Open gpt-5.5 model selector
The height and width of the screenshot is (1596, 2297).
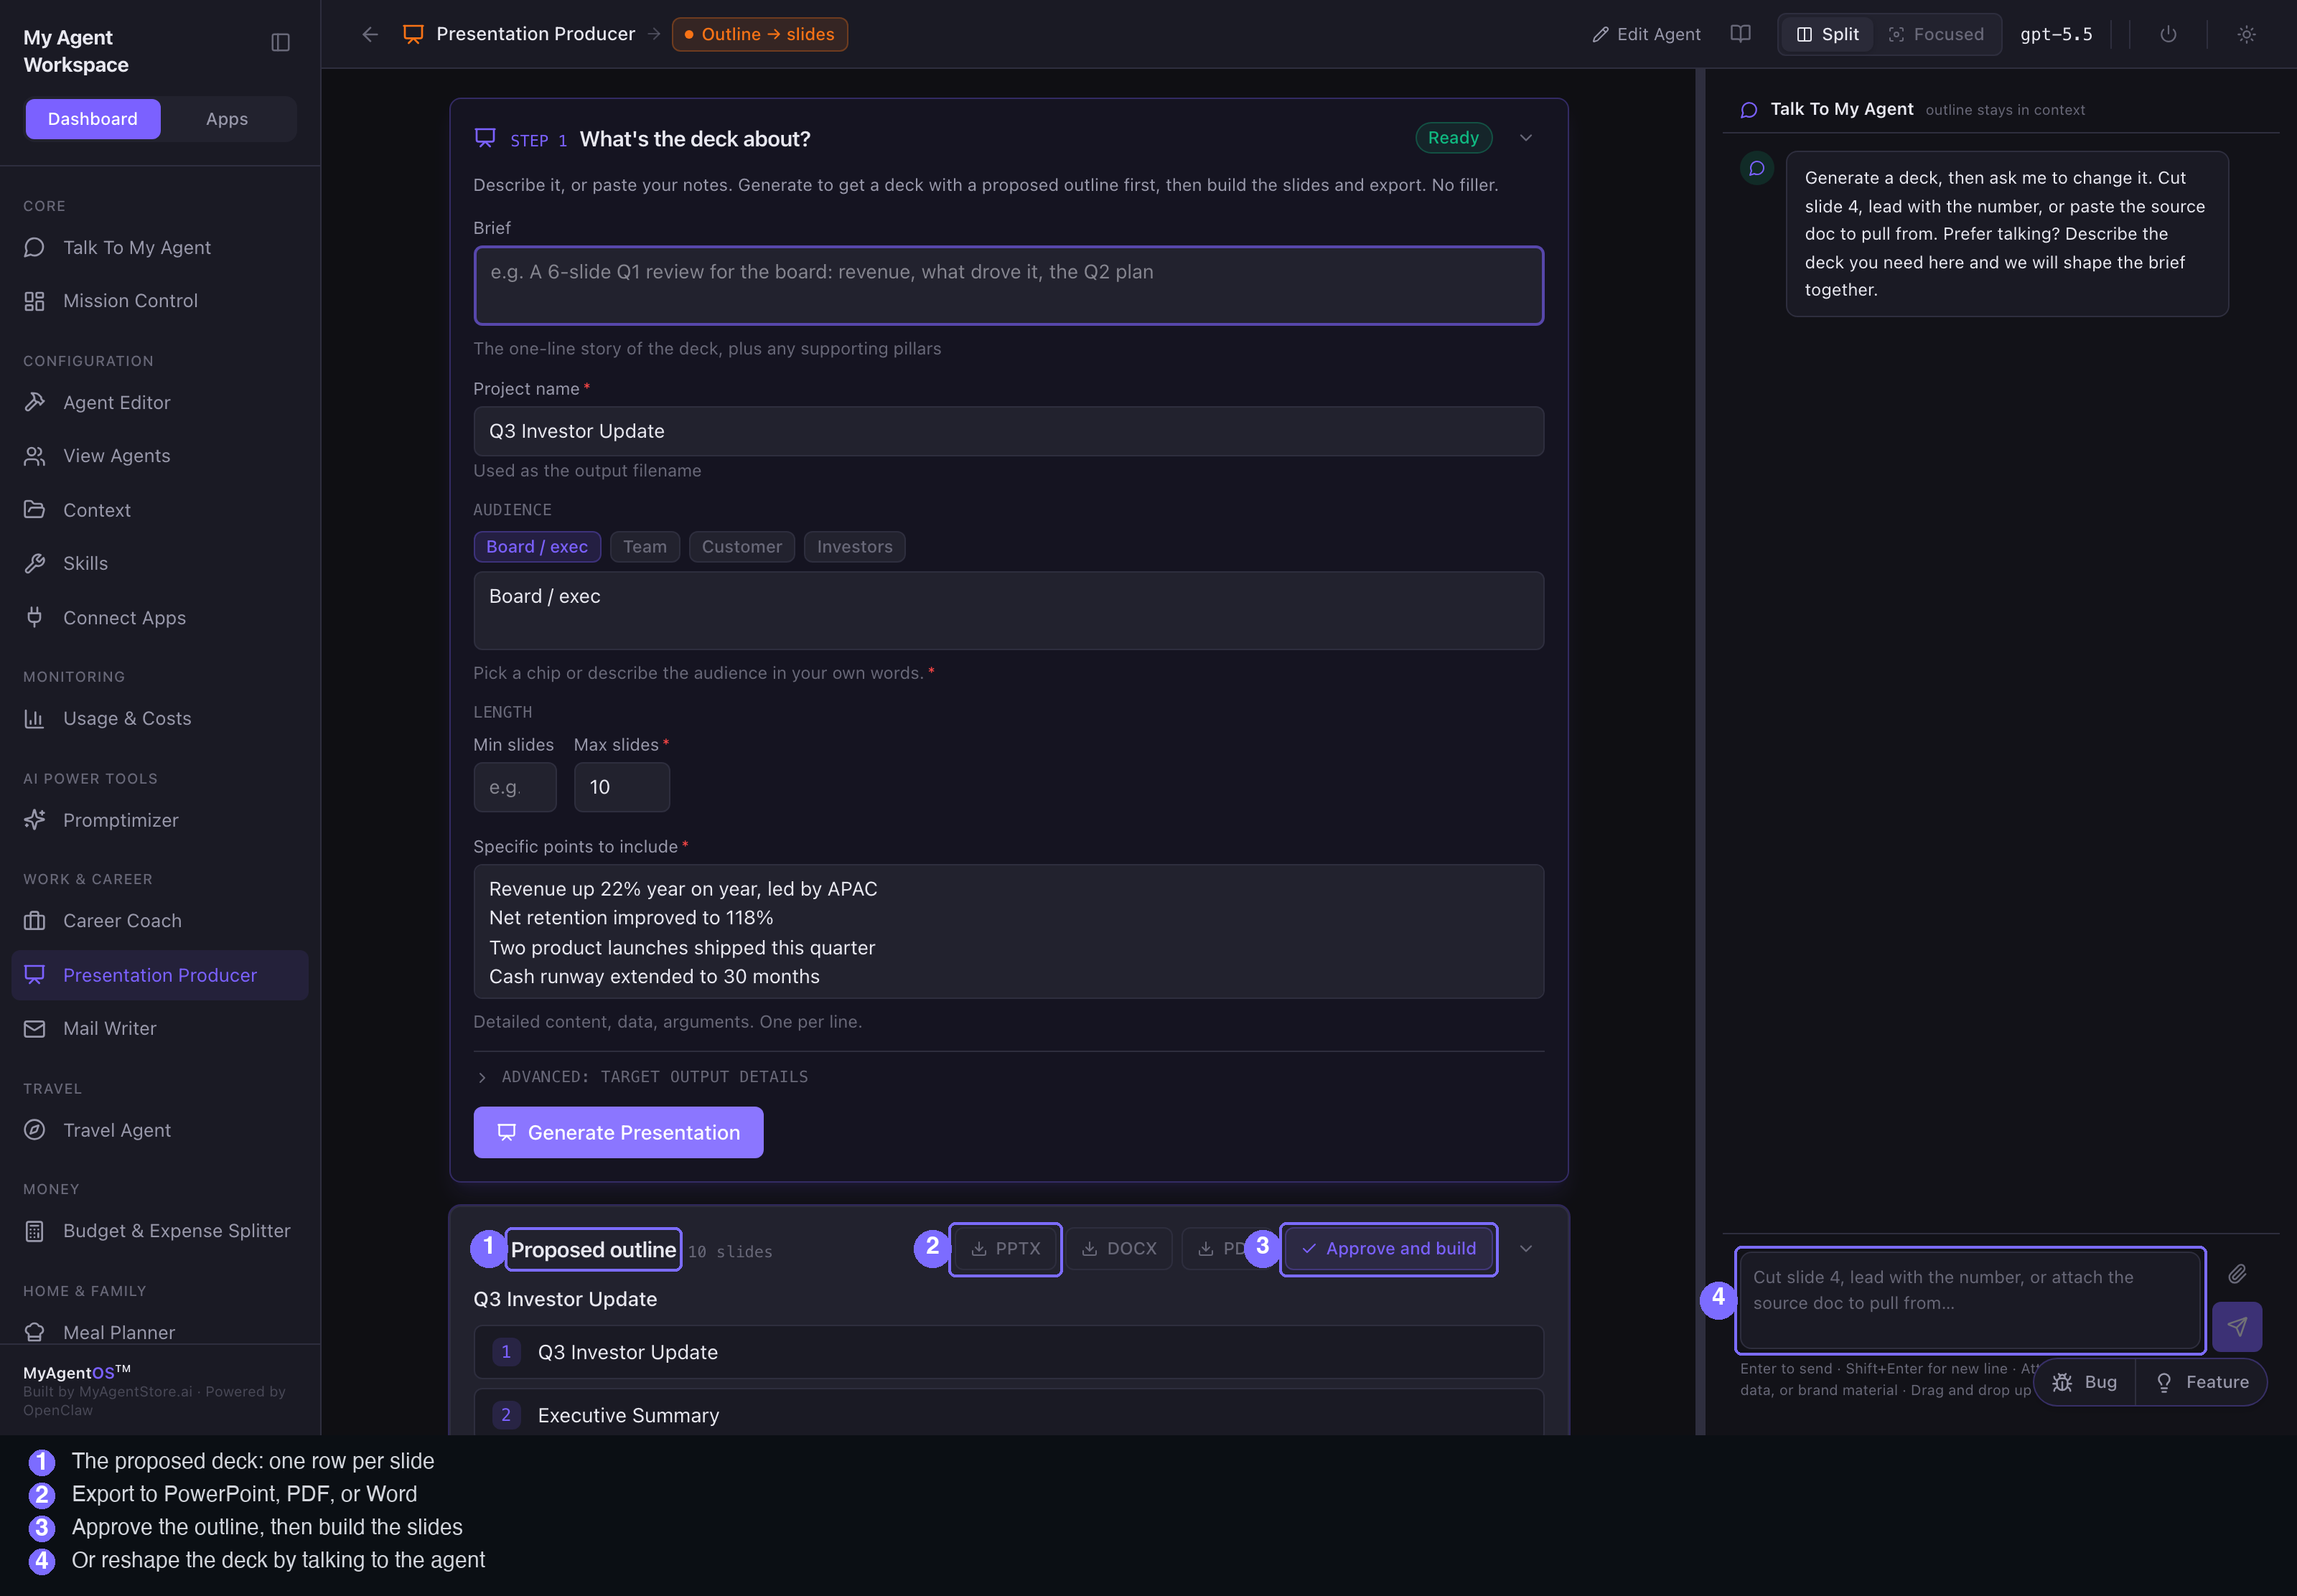[x=2056, y=34]
